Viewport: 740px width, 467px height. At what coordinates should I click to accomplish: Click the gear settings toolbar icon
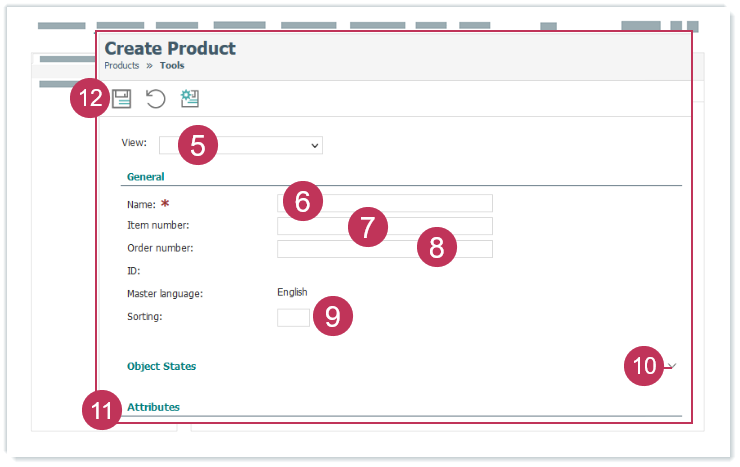point(190,98)
